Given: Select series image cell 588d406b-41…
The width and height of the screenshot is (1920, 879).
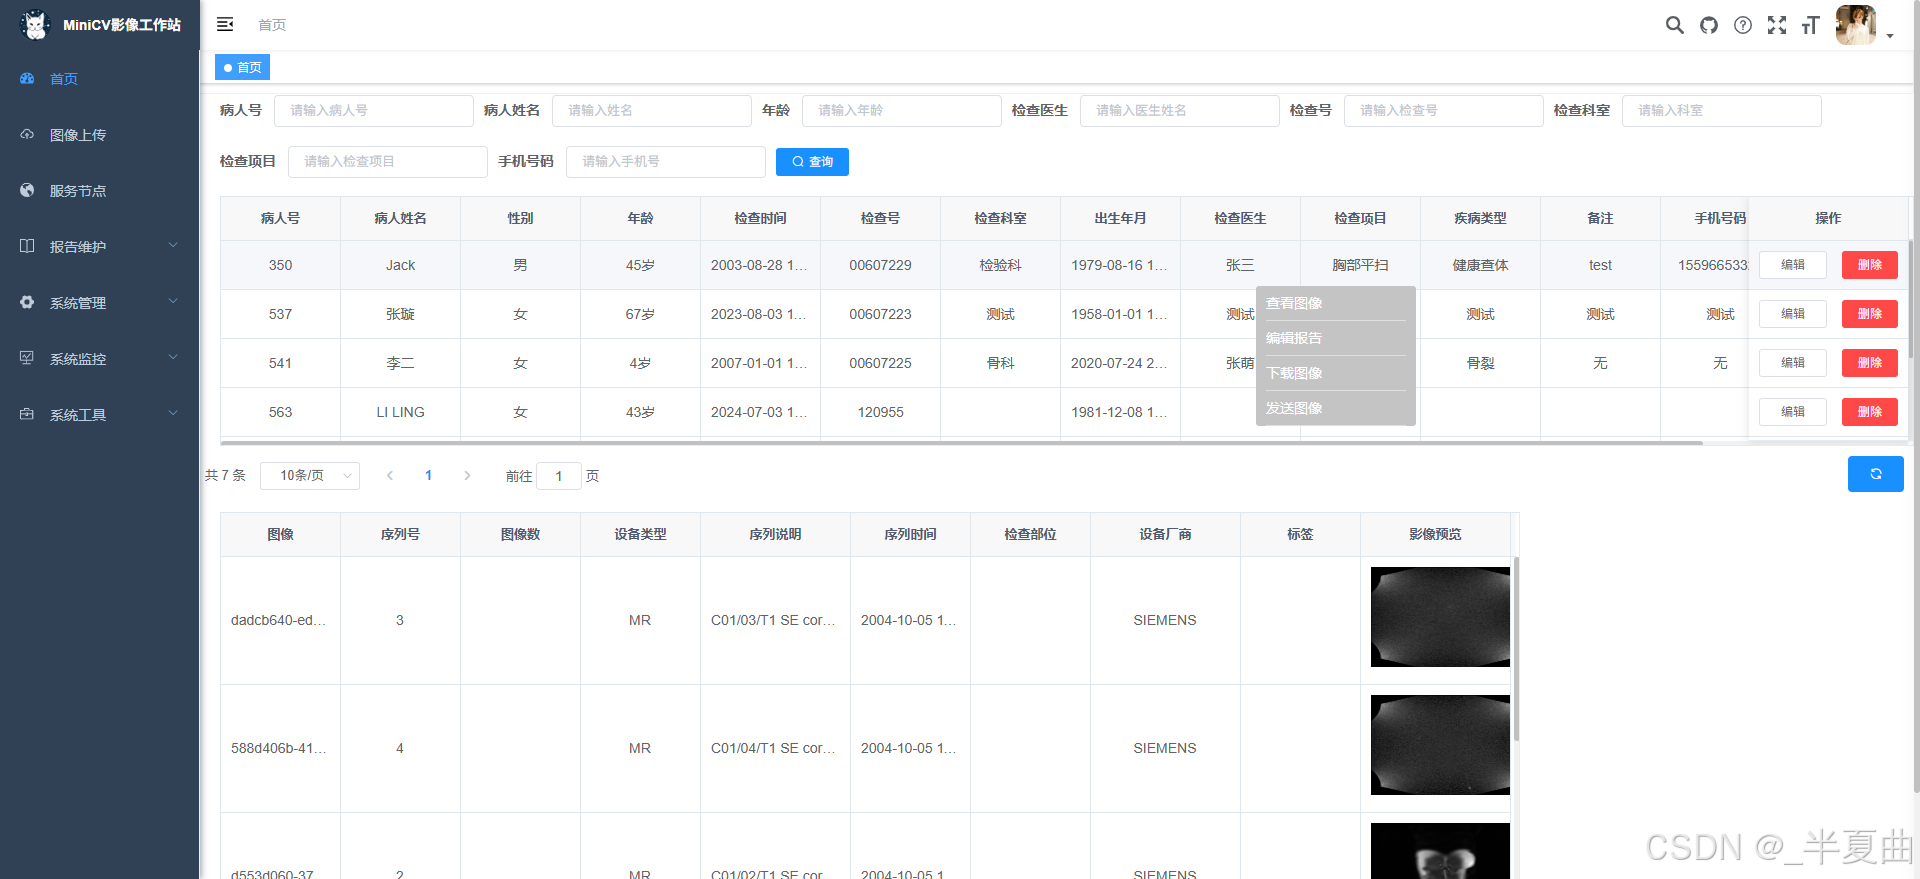Looking at the screenshot, I should coord(281,749).
